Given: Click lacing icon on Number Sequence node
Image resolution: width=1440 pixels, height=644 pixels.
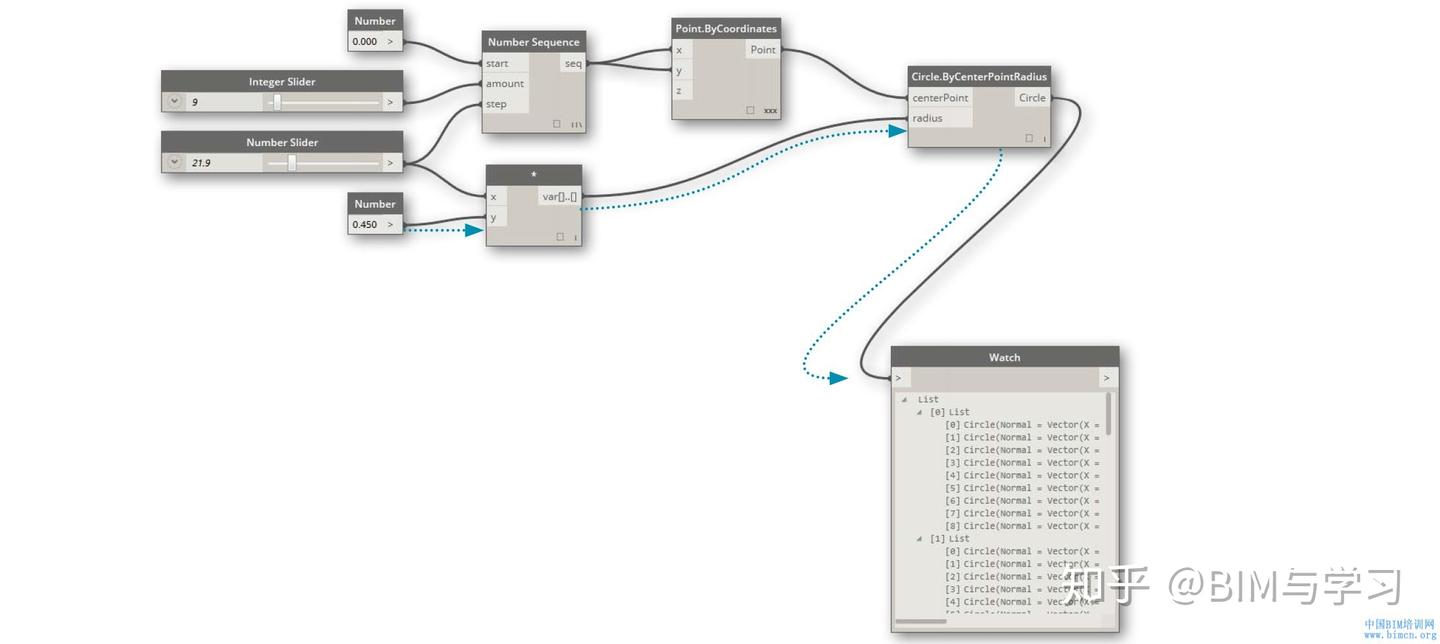Looking at the screenshot, I should (x=576, y=124).
